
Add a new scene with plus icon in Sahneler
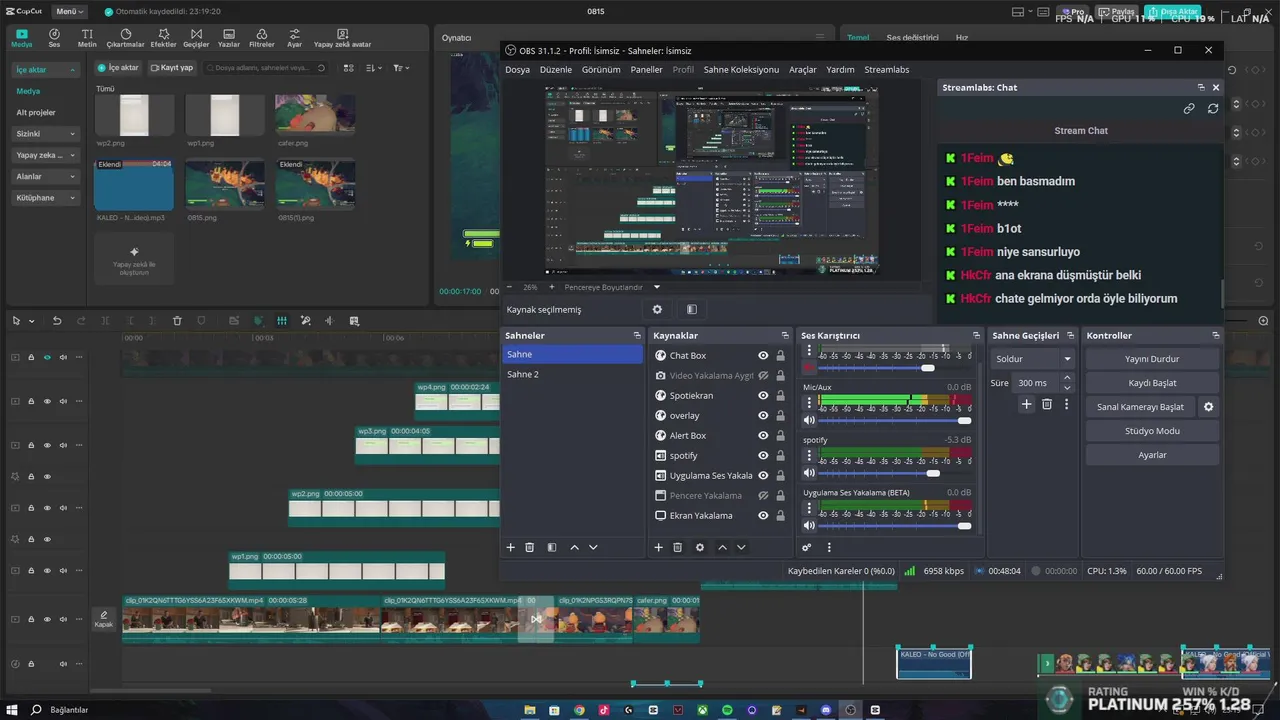tap(510, 547)
